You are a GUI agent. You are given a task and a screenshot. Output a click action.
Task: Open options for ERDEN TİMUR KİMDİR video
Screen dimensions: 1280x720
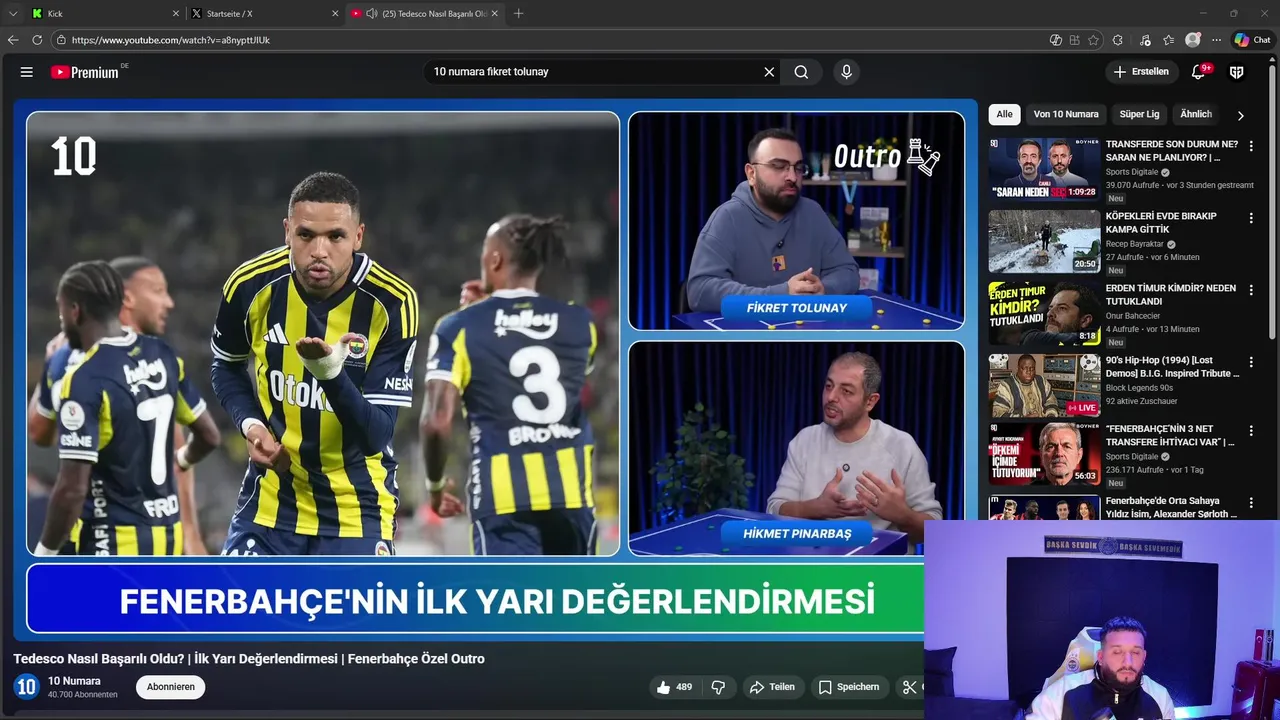pyautogui.click(x=1251, y=290)
